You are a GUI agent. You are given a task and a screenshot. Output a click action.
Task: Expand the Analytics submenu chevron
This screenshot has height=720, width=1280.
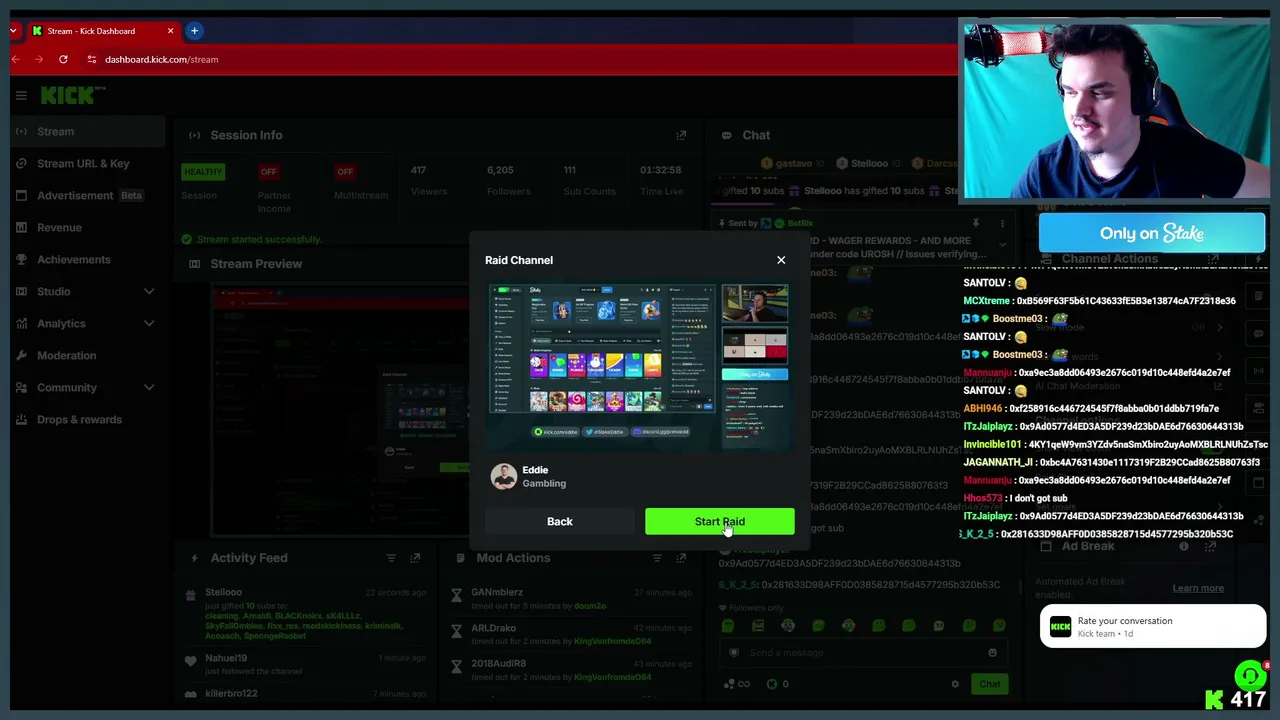pyautogui.click(x=149, y=323)
